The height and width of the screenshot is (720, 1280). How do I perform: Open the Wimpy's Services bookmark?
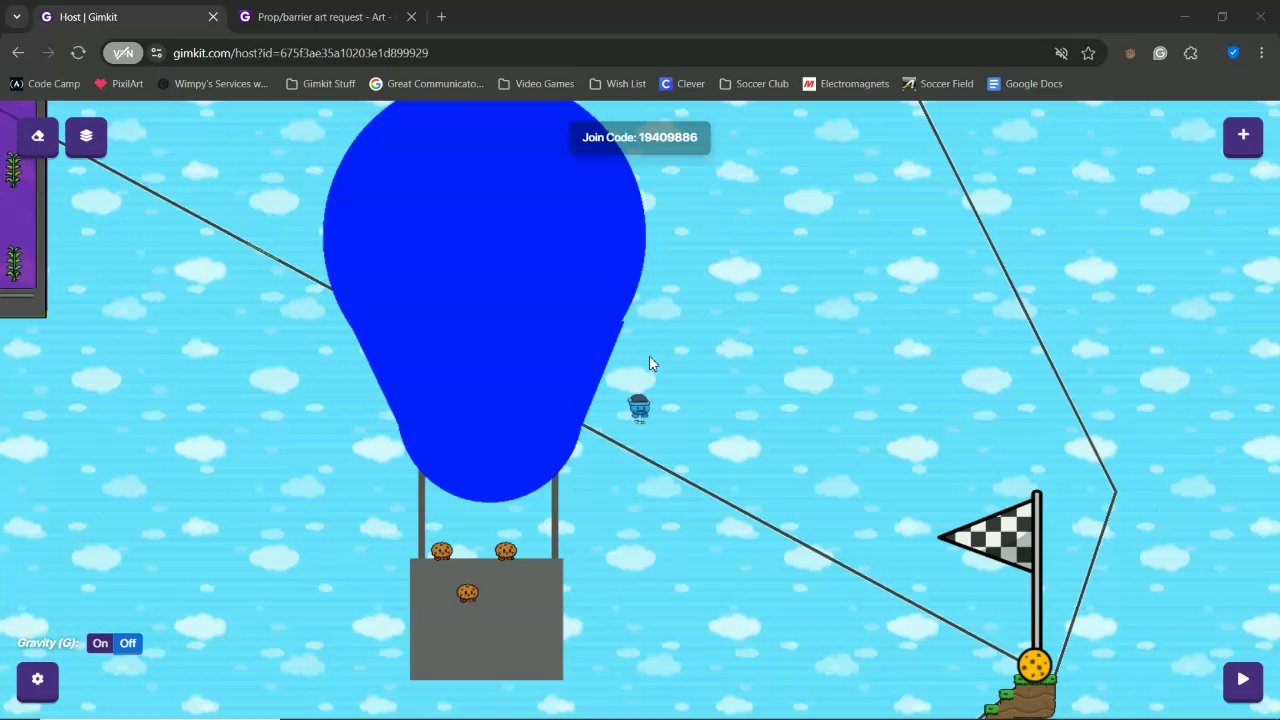pyautogui.click(x=213, y=84)
